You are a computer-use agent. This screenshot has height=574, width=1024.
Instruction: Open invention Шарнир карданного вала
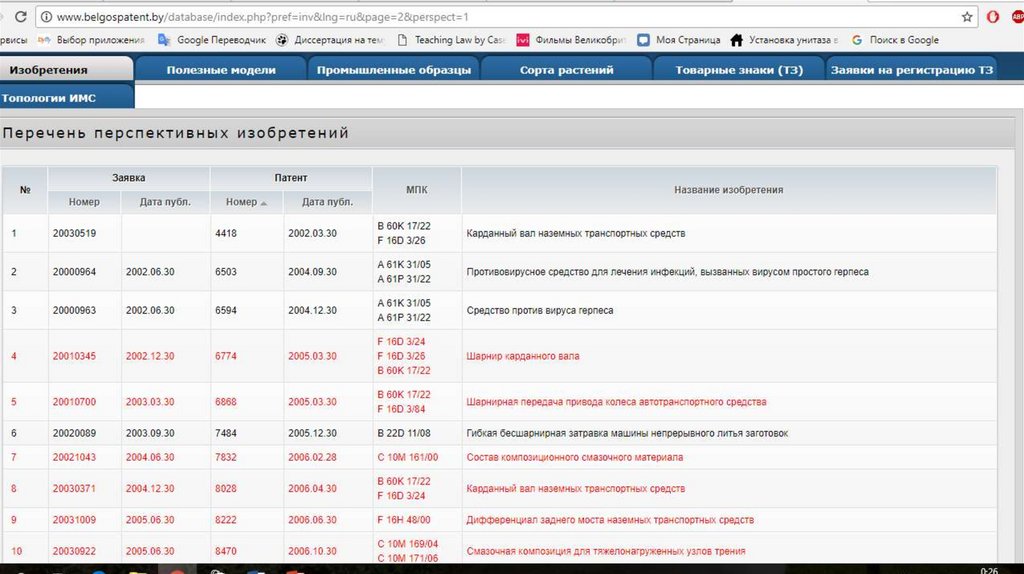(522, 356)
